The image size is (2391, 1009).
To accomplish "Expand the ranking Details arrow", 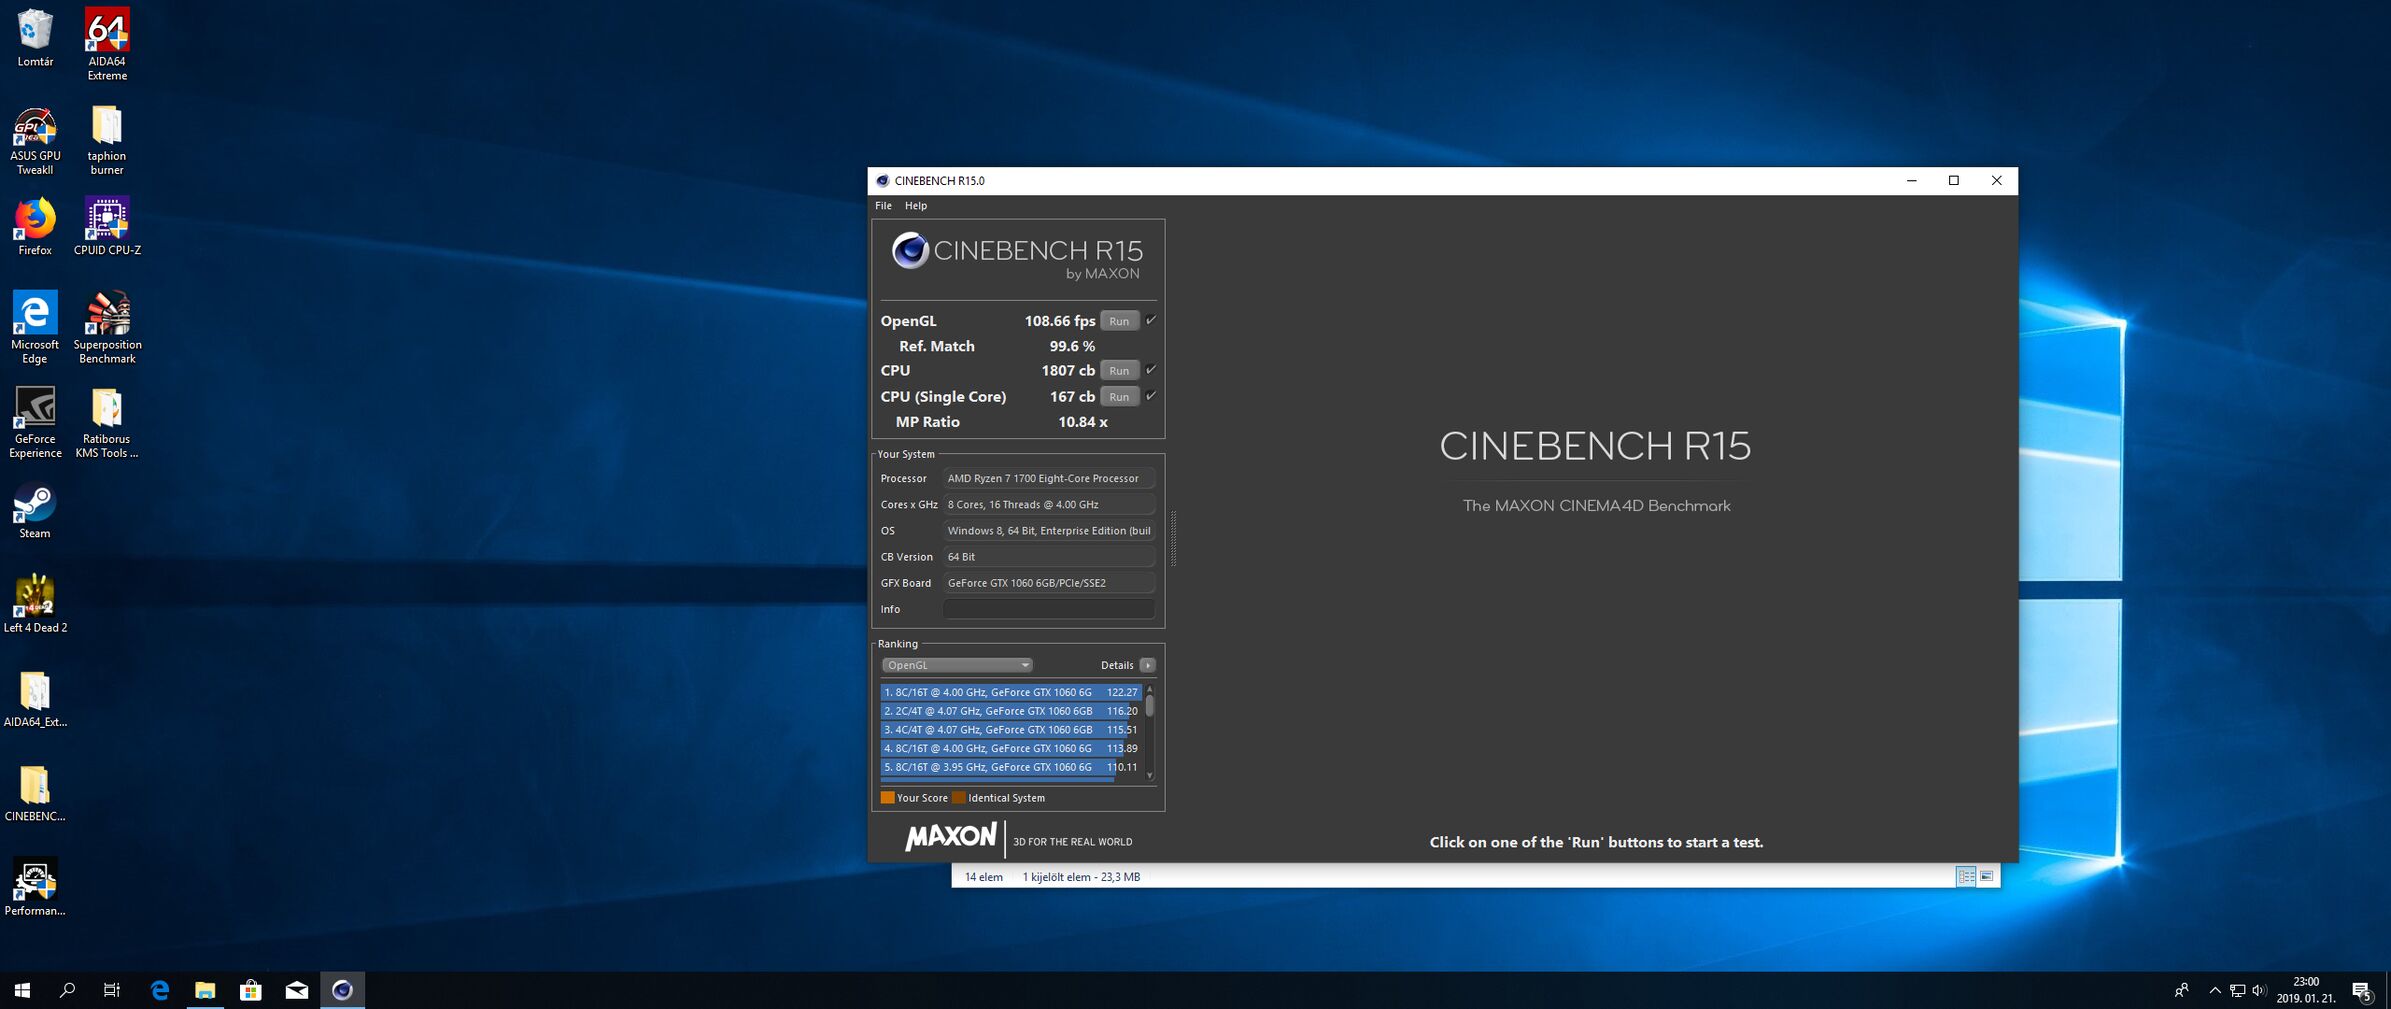I will [x=1147, y=665].
